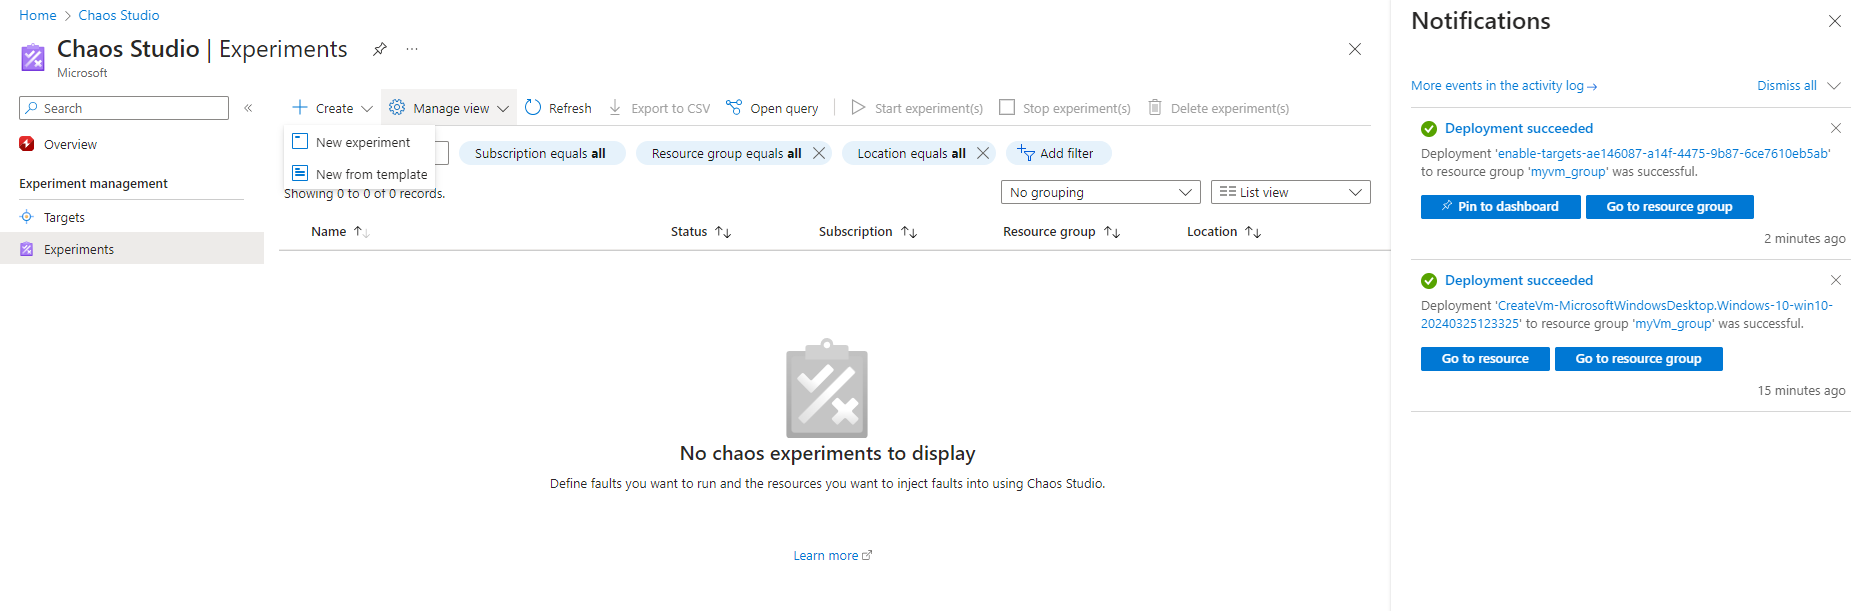1866x611 pixels.
Task: Open query in Resource Graph
Action: click(772, 108)
